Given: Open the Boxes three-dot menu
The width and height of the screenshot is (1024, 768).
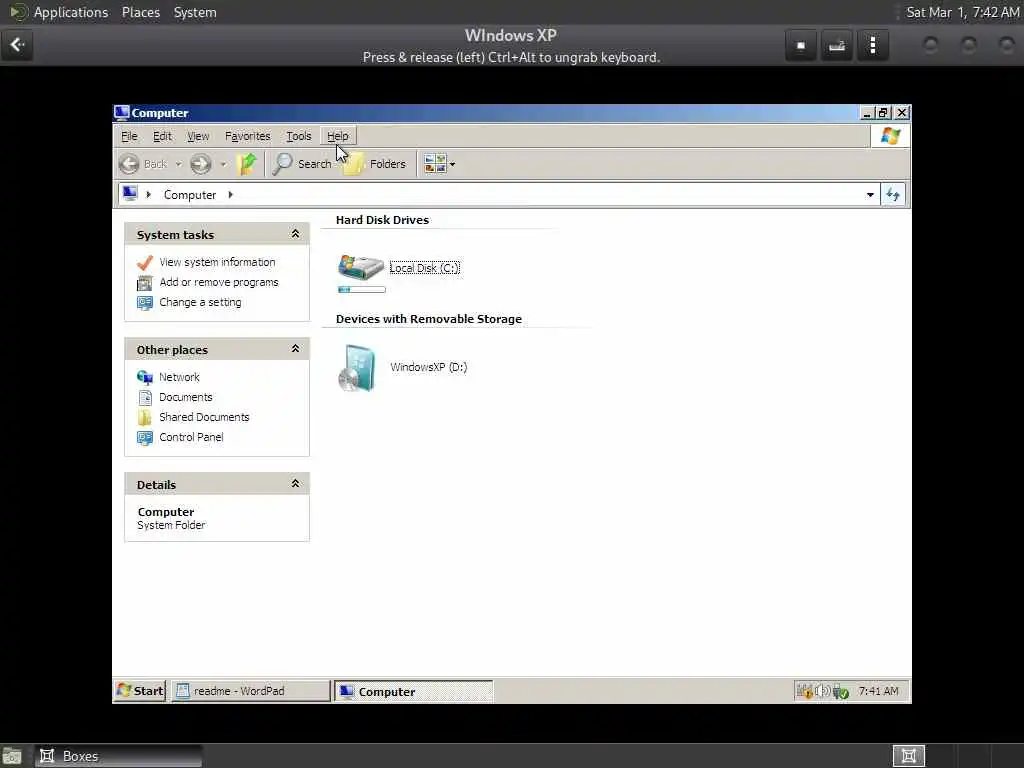Looking at the screenshot, I should pos(873,45).
